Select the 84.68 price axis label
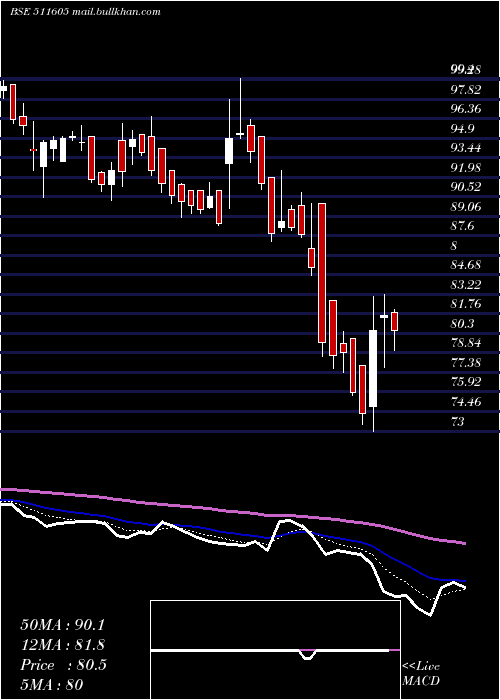This screenshot has height=700, width=500. (466, 265)
